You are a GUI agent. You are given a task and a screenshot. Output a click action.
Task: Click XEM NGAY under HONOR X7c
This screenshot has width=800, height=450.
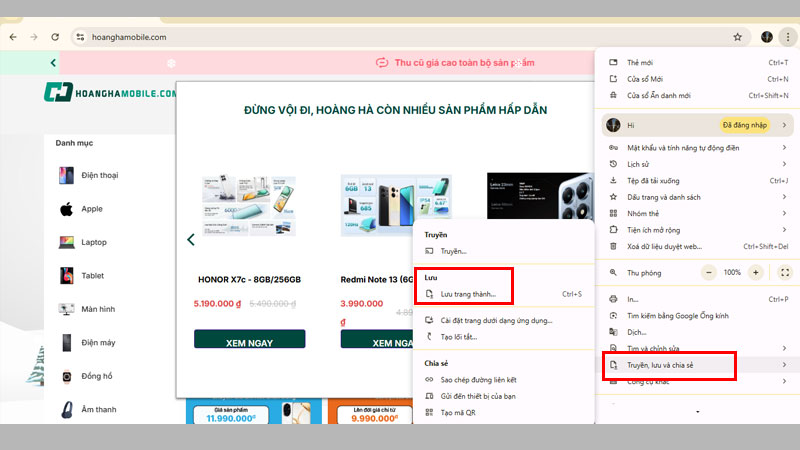[x=235, y=342]
